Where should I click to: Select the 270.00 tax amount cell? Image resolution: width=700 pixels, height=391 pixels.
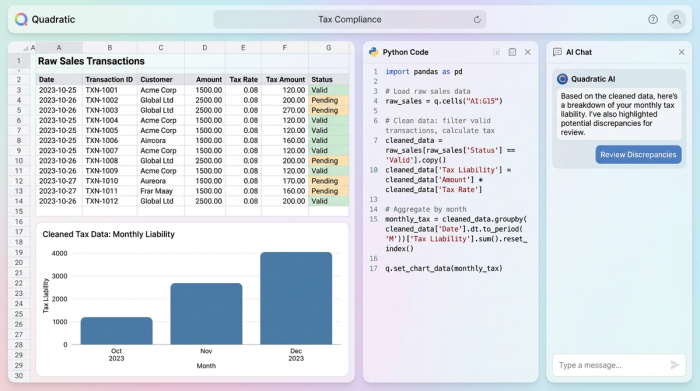[x=285, y=110]
